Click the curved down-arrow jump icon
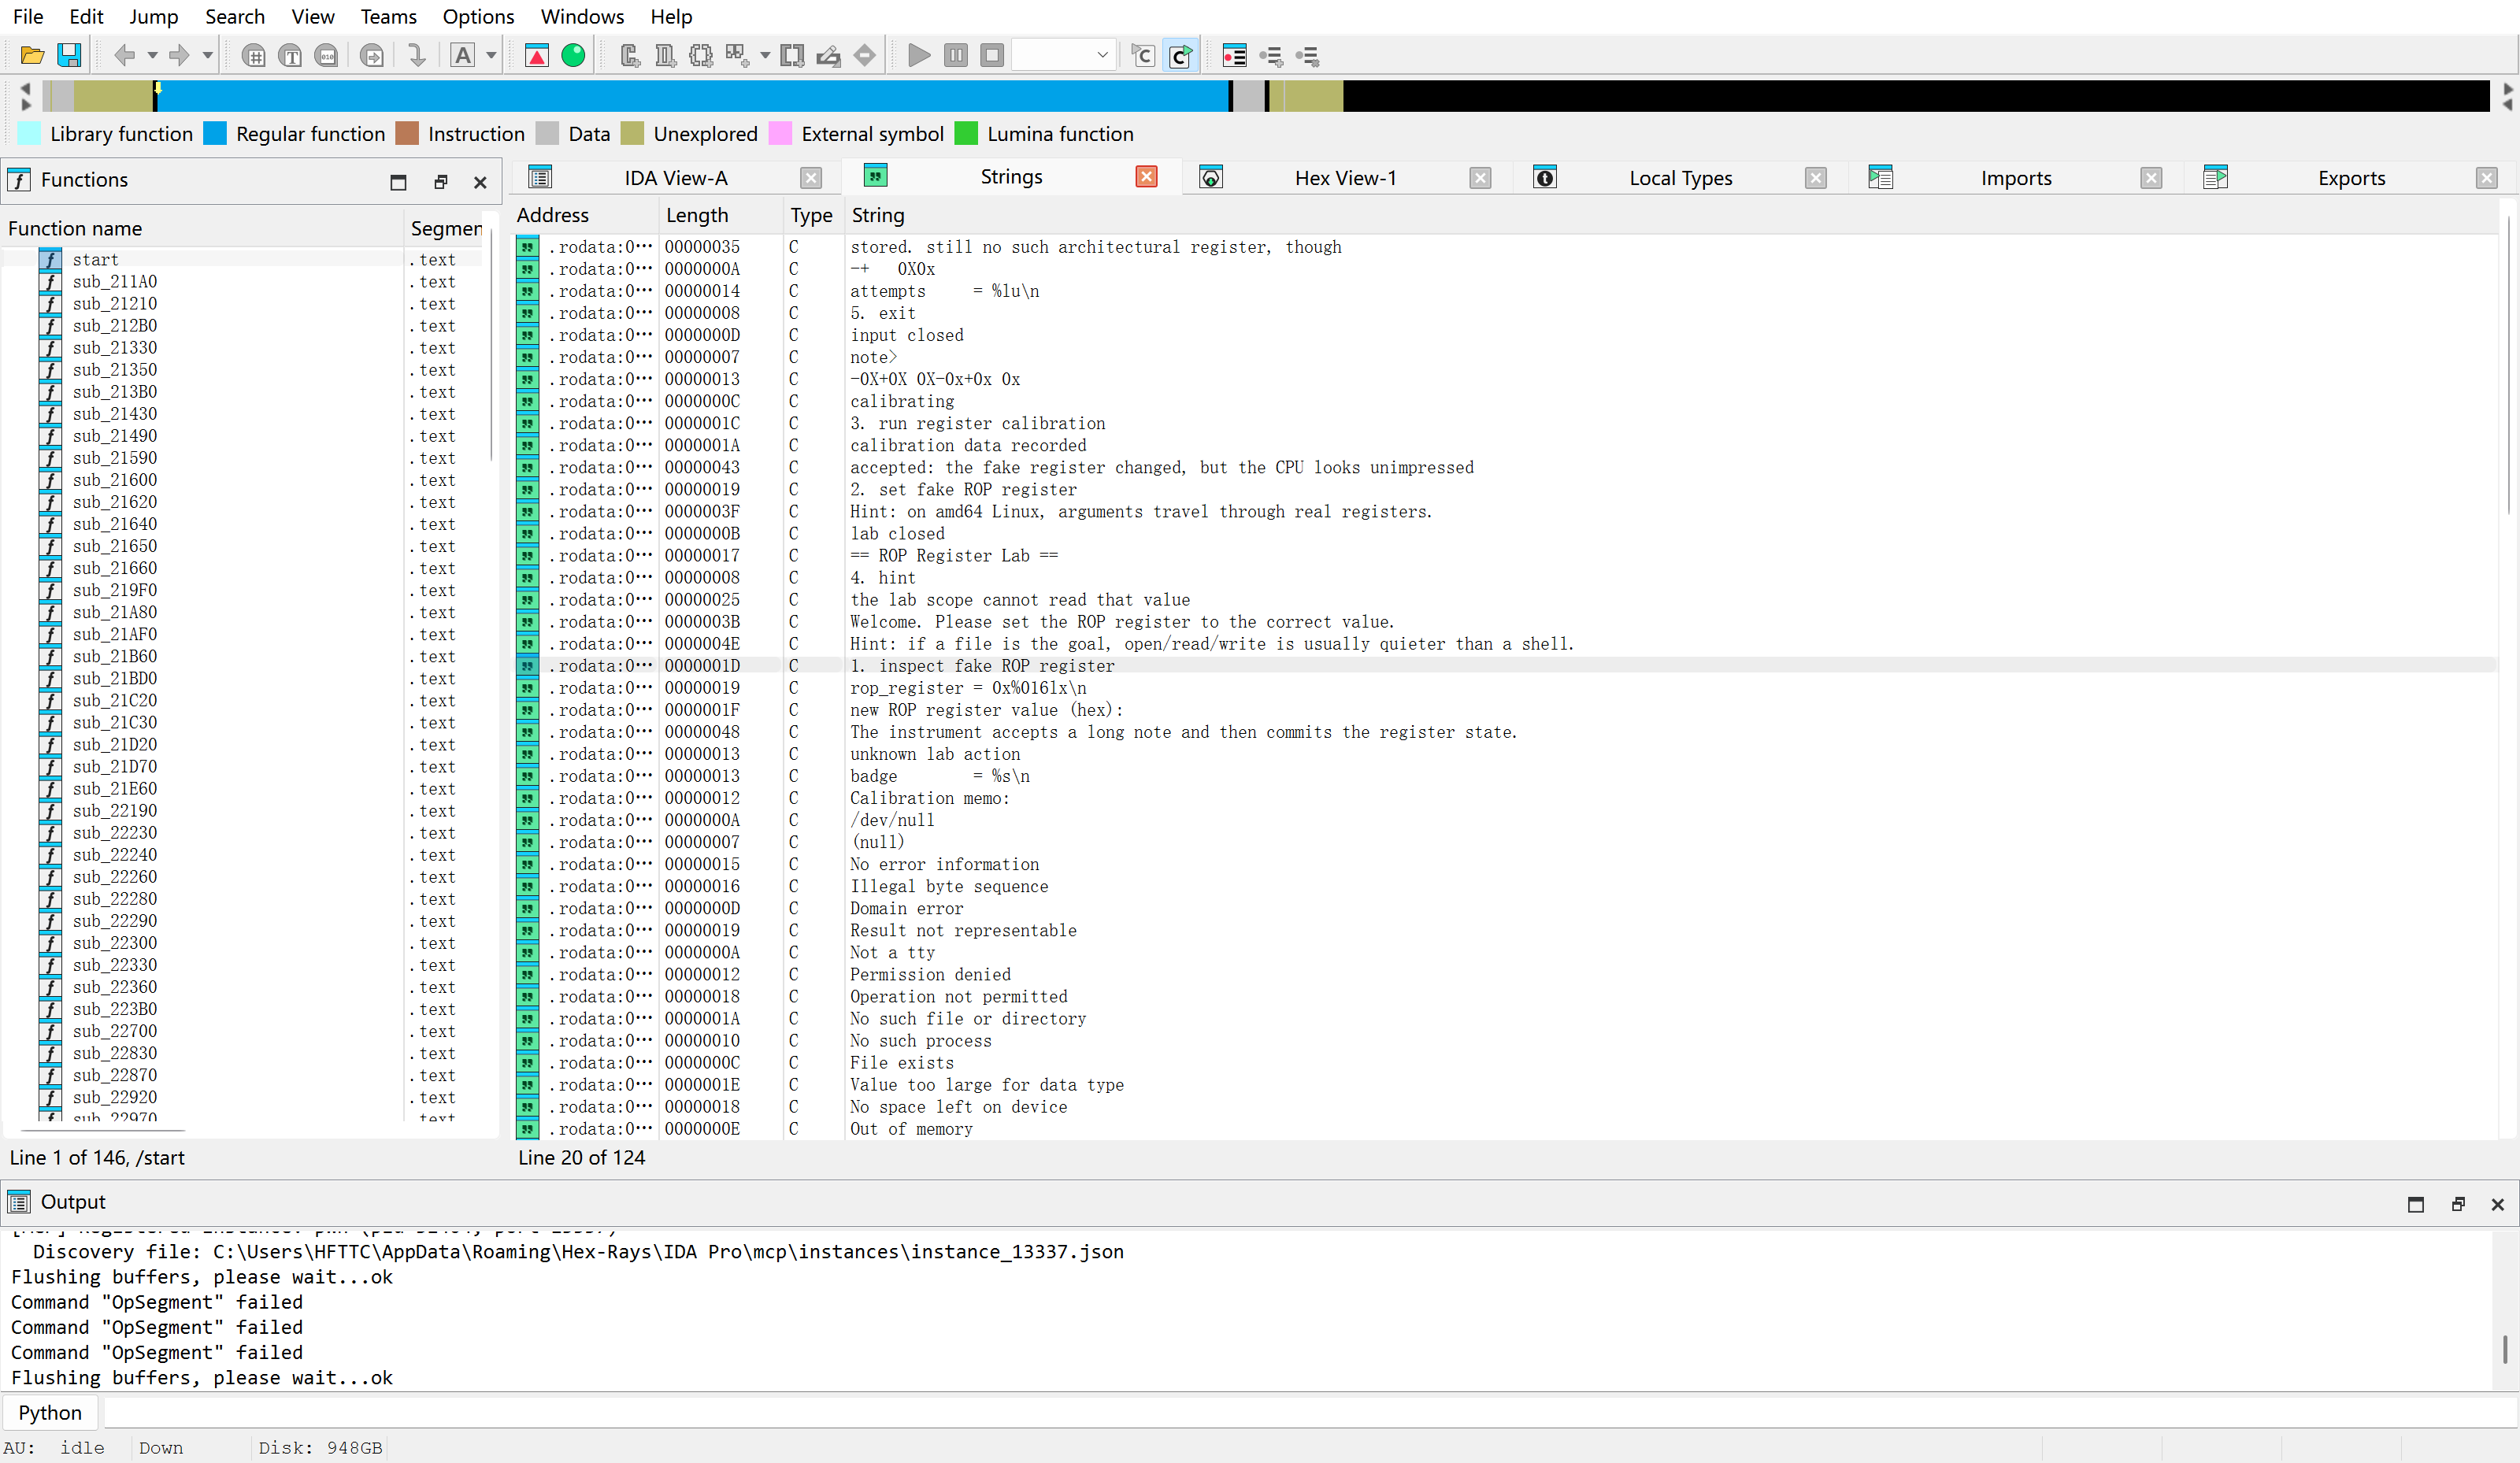The image size is (2520, 1463). point(417,56)
